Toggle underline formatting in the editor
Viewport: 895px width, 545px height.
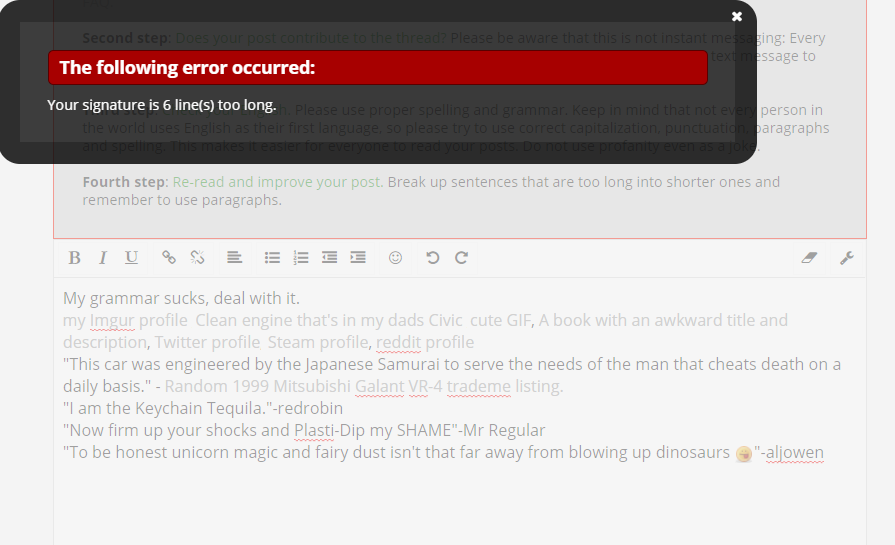[131, 258]
